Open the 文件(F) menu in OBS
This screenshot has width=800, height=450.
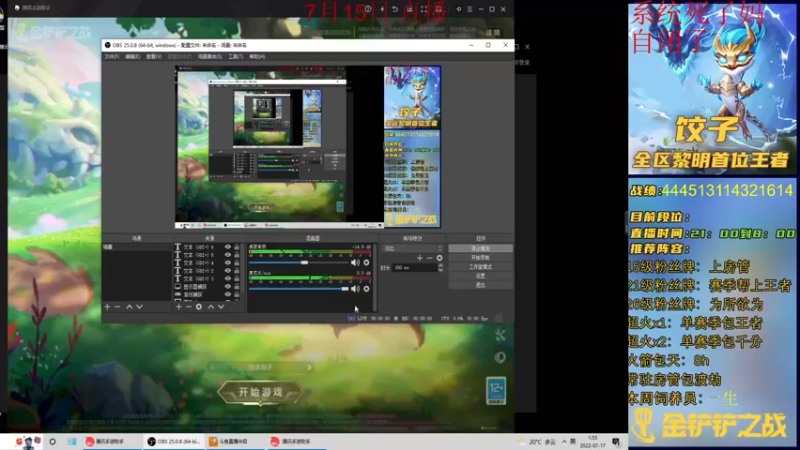coord(112,57)
